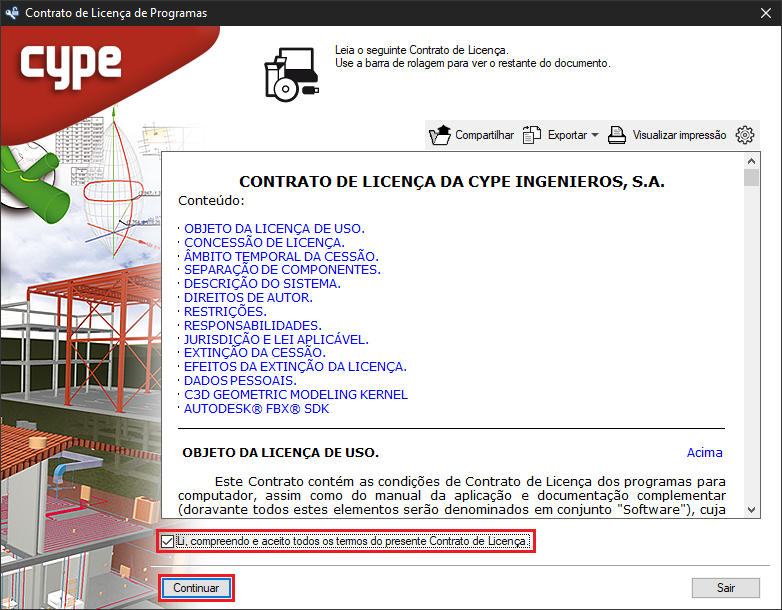Click the Acima link
The width and height of the screenshot is (782, 610).
click(704, 452)
